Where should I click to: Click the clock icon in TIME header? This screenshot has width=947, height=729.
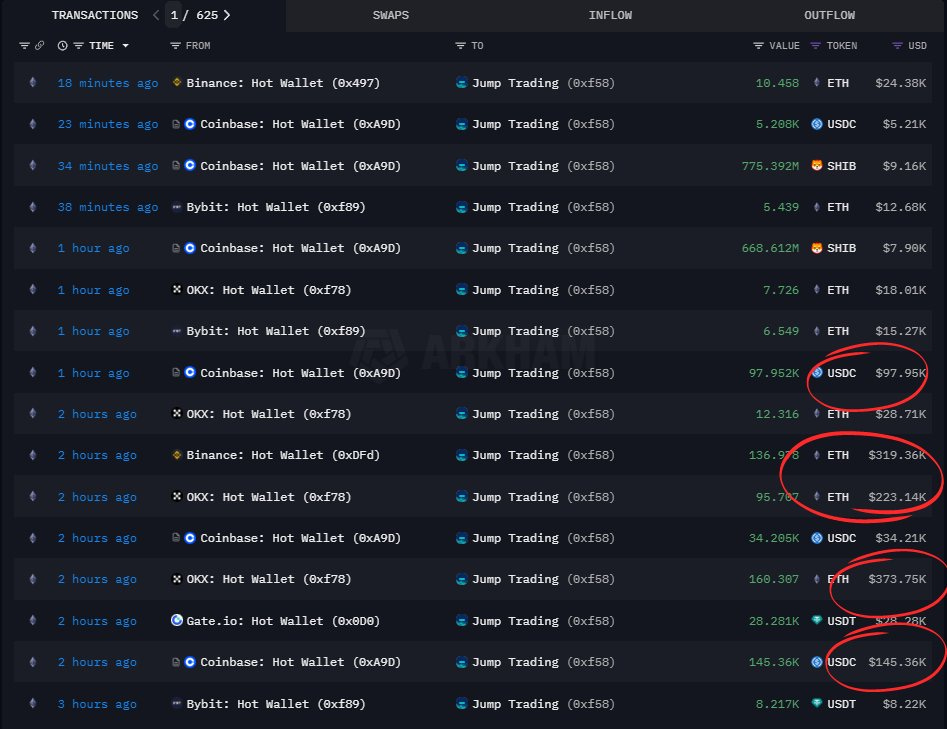(62, 46)
